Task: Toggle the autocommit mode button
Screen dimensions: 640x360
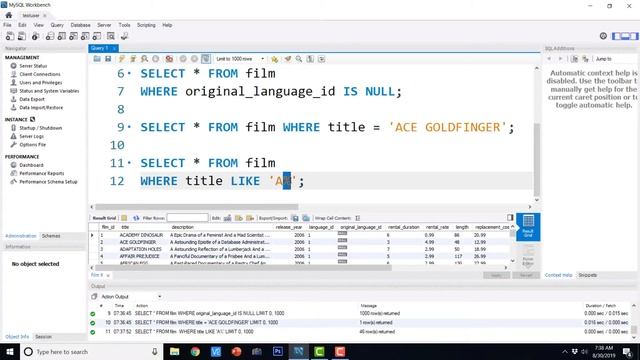Action: point(206,59)
